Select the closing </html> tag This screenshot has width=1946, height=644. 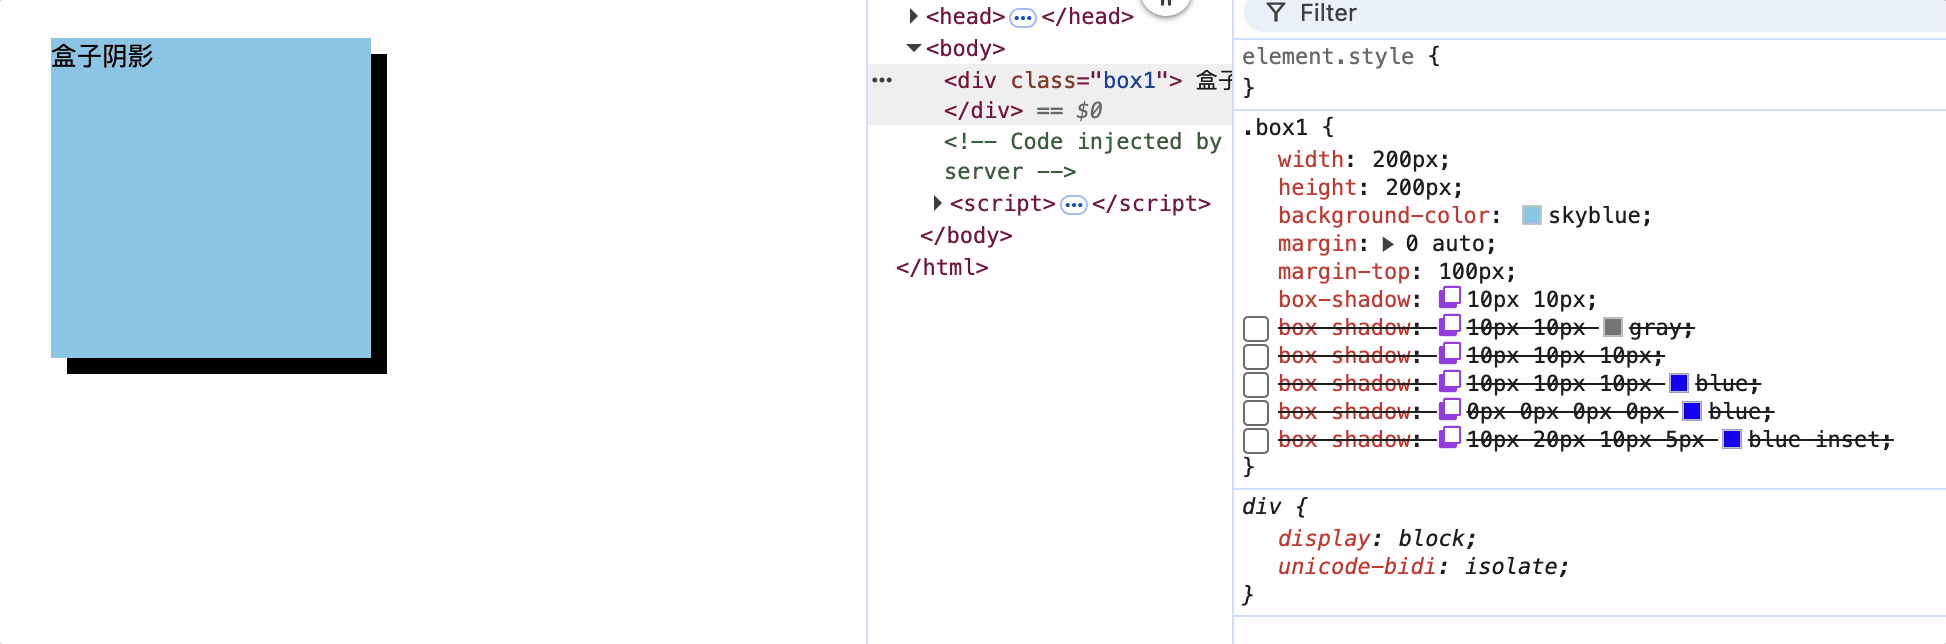click(x=942, y=267)
